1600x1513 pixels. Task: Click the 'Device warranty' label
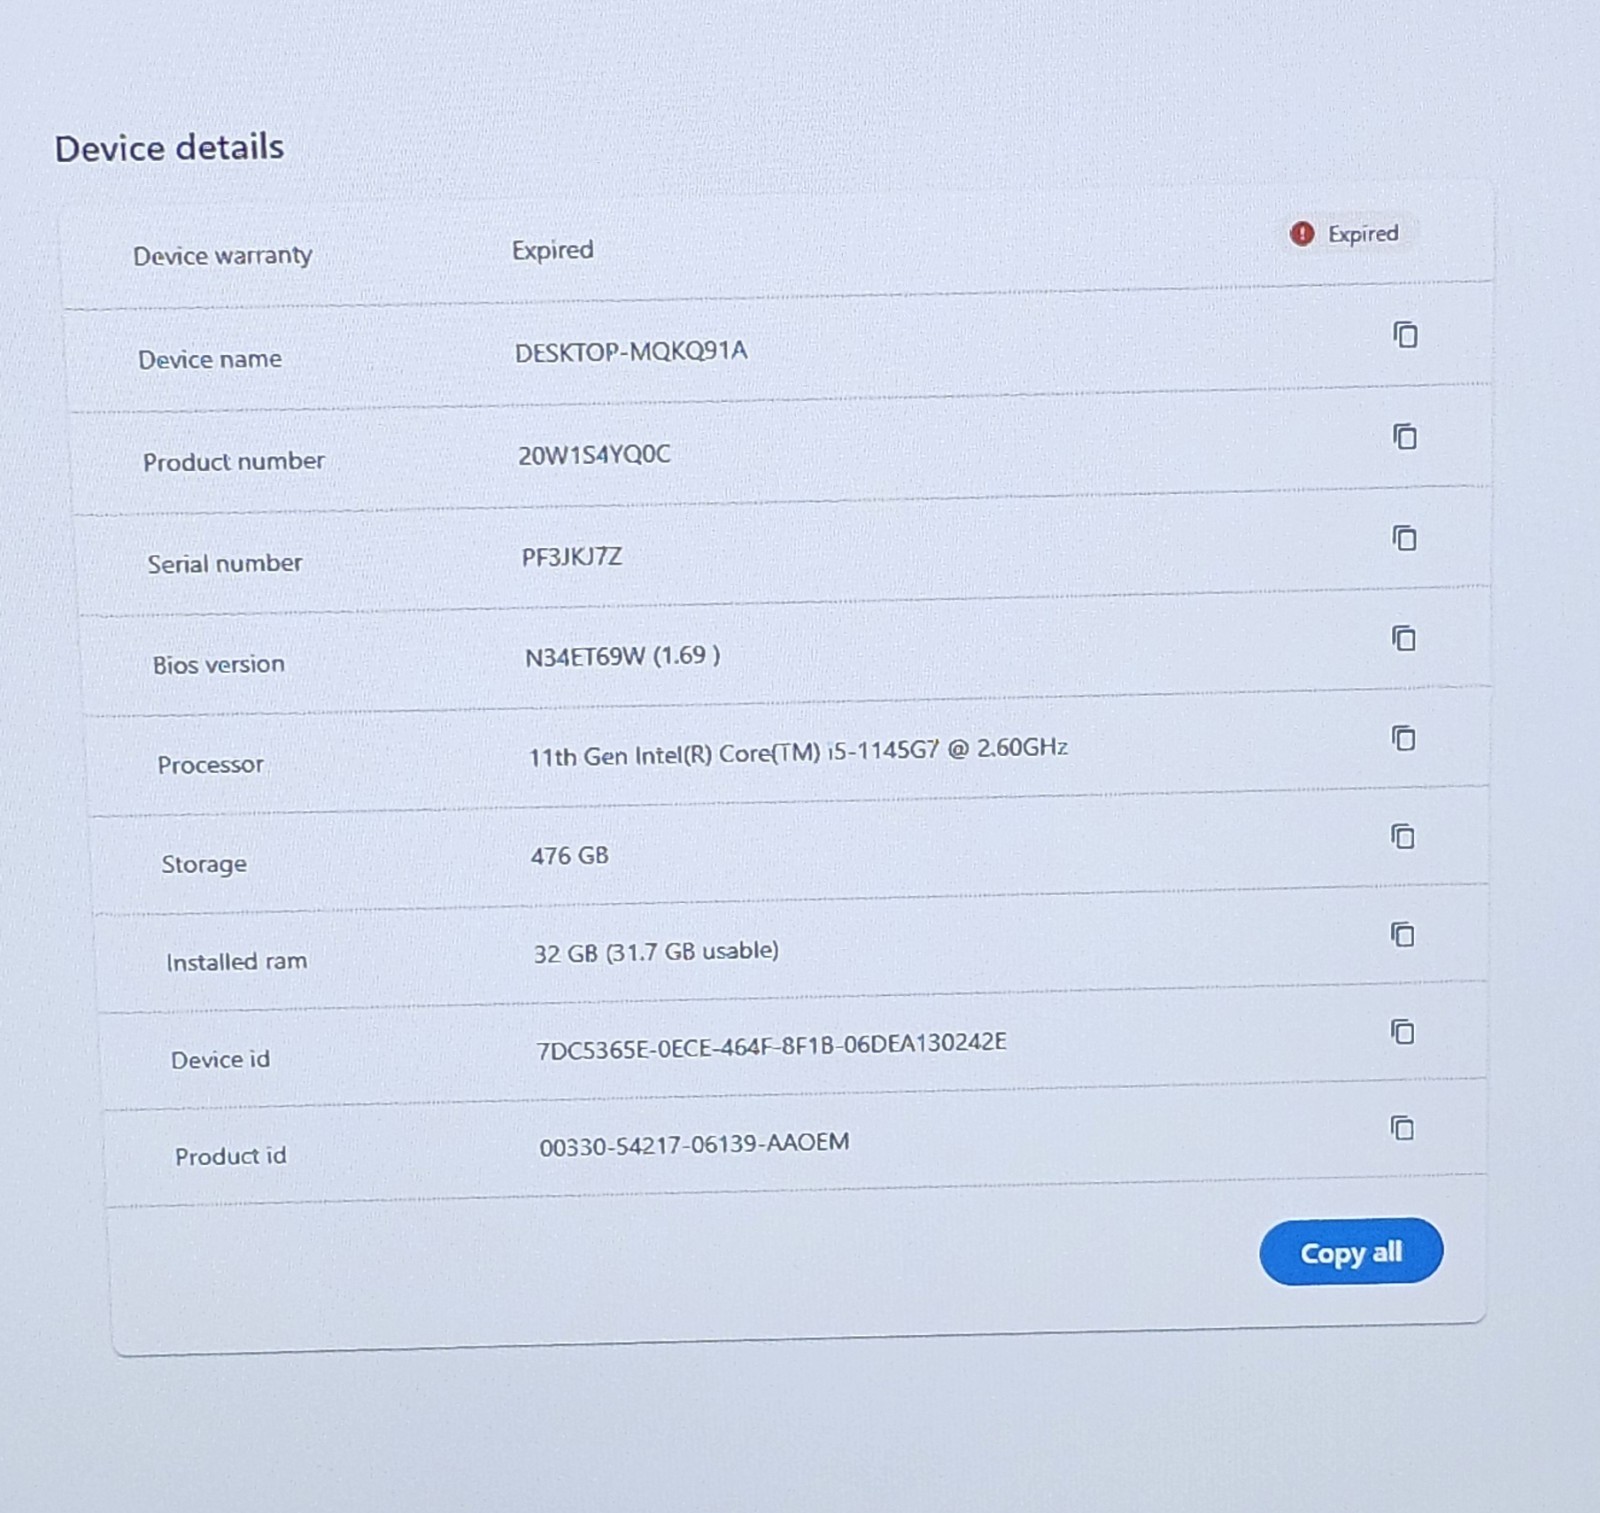pyautogui.click(x=222, y=256)
